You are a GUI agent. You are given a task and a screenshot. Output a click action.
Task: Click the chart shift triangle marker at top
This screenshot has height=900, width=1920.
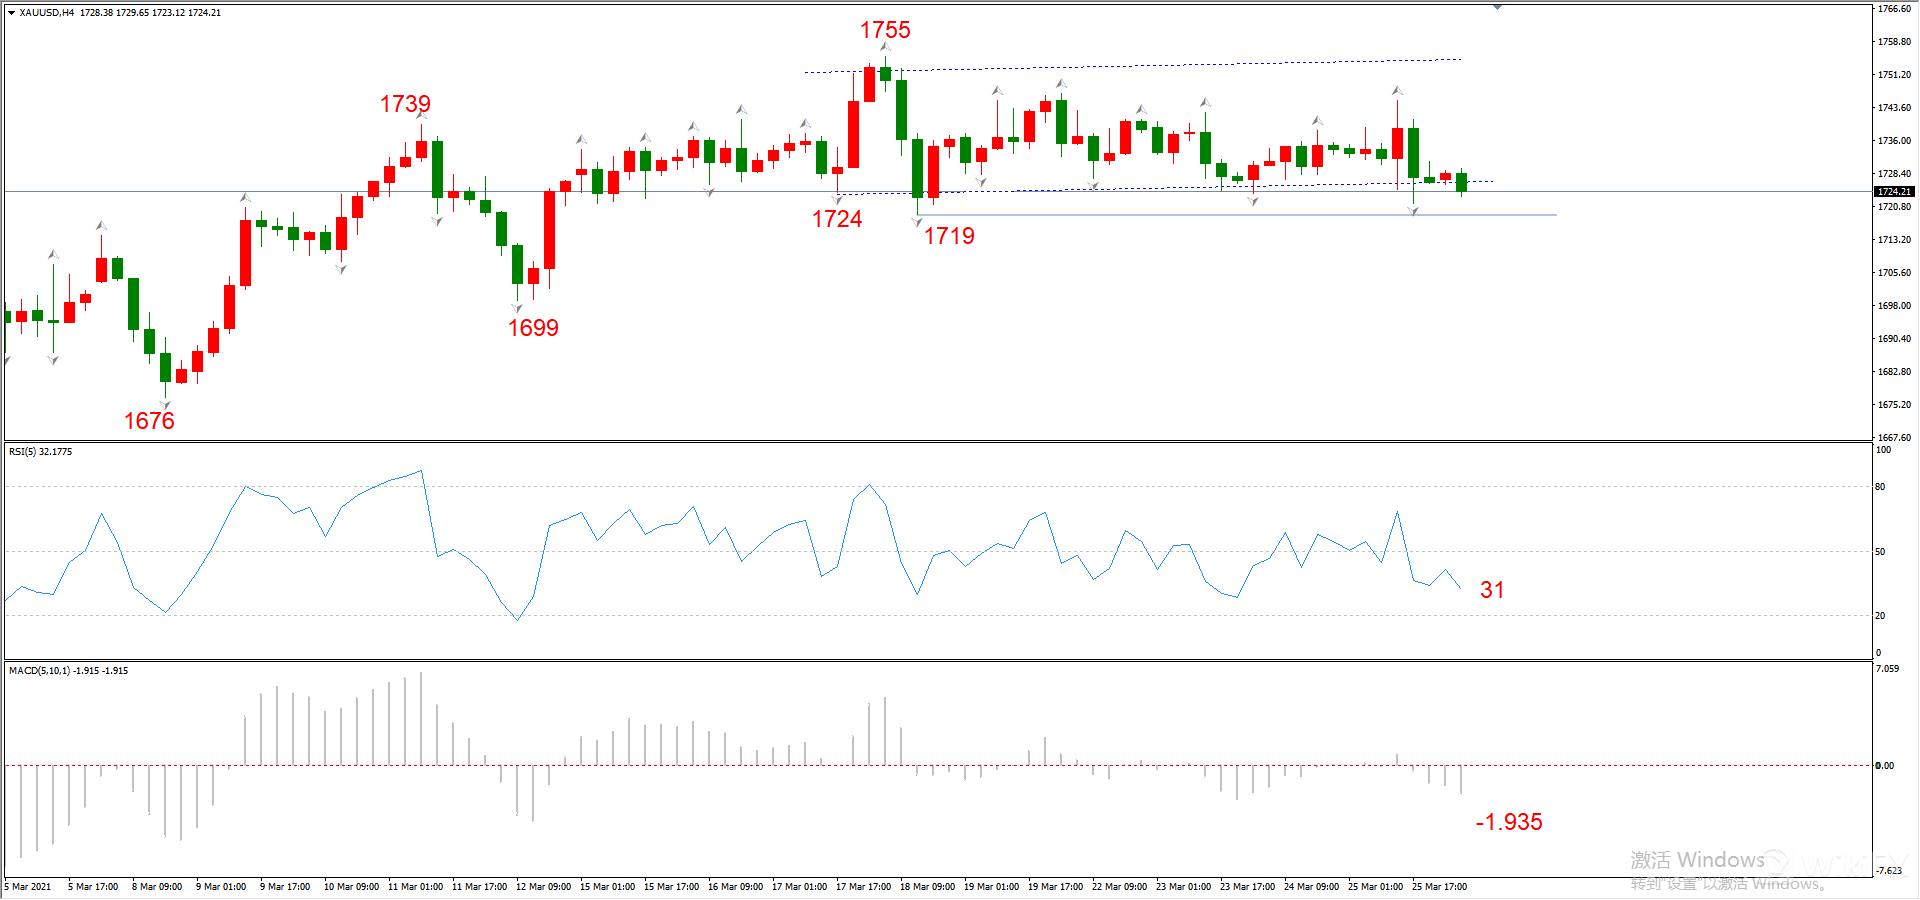pos(1497,7)
